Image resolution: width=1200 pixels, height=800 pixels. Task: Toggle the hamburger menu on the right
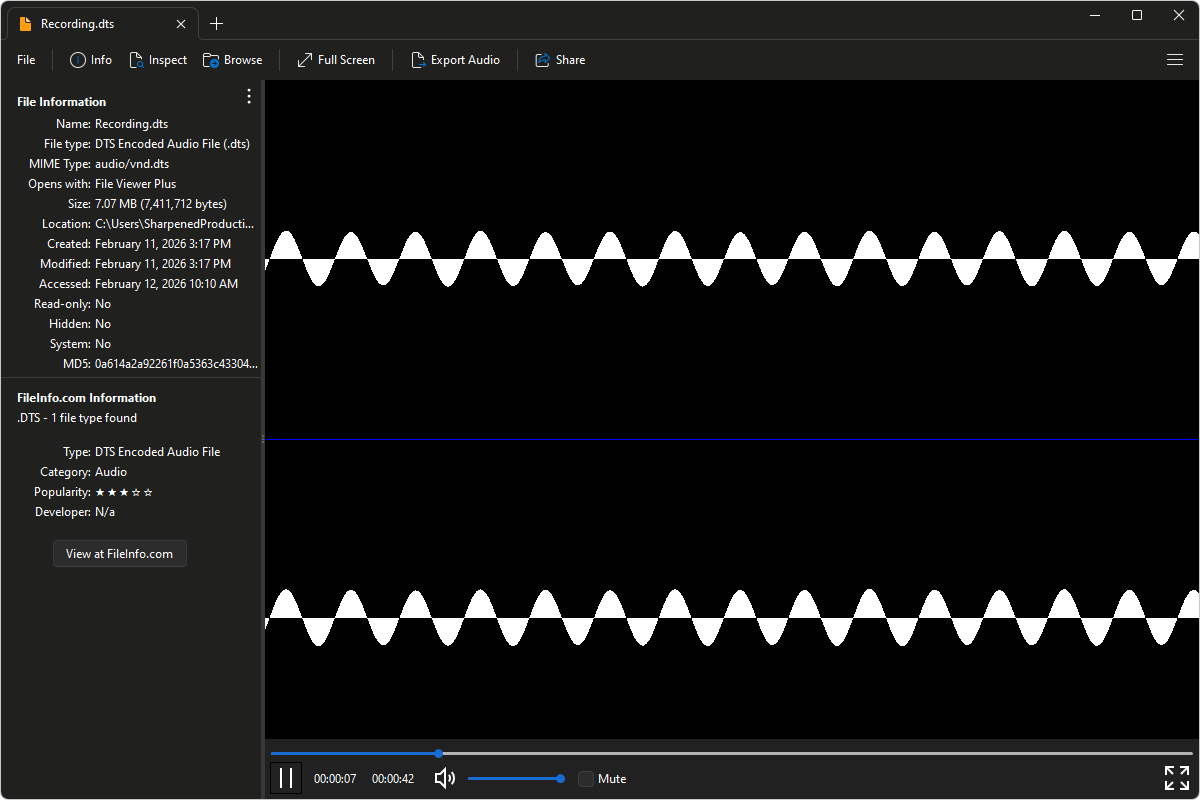click(1175, 60)
